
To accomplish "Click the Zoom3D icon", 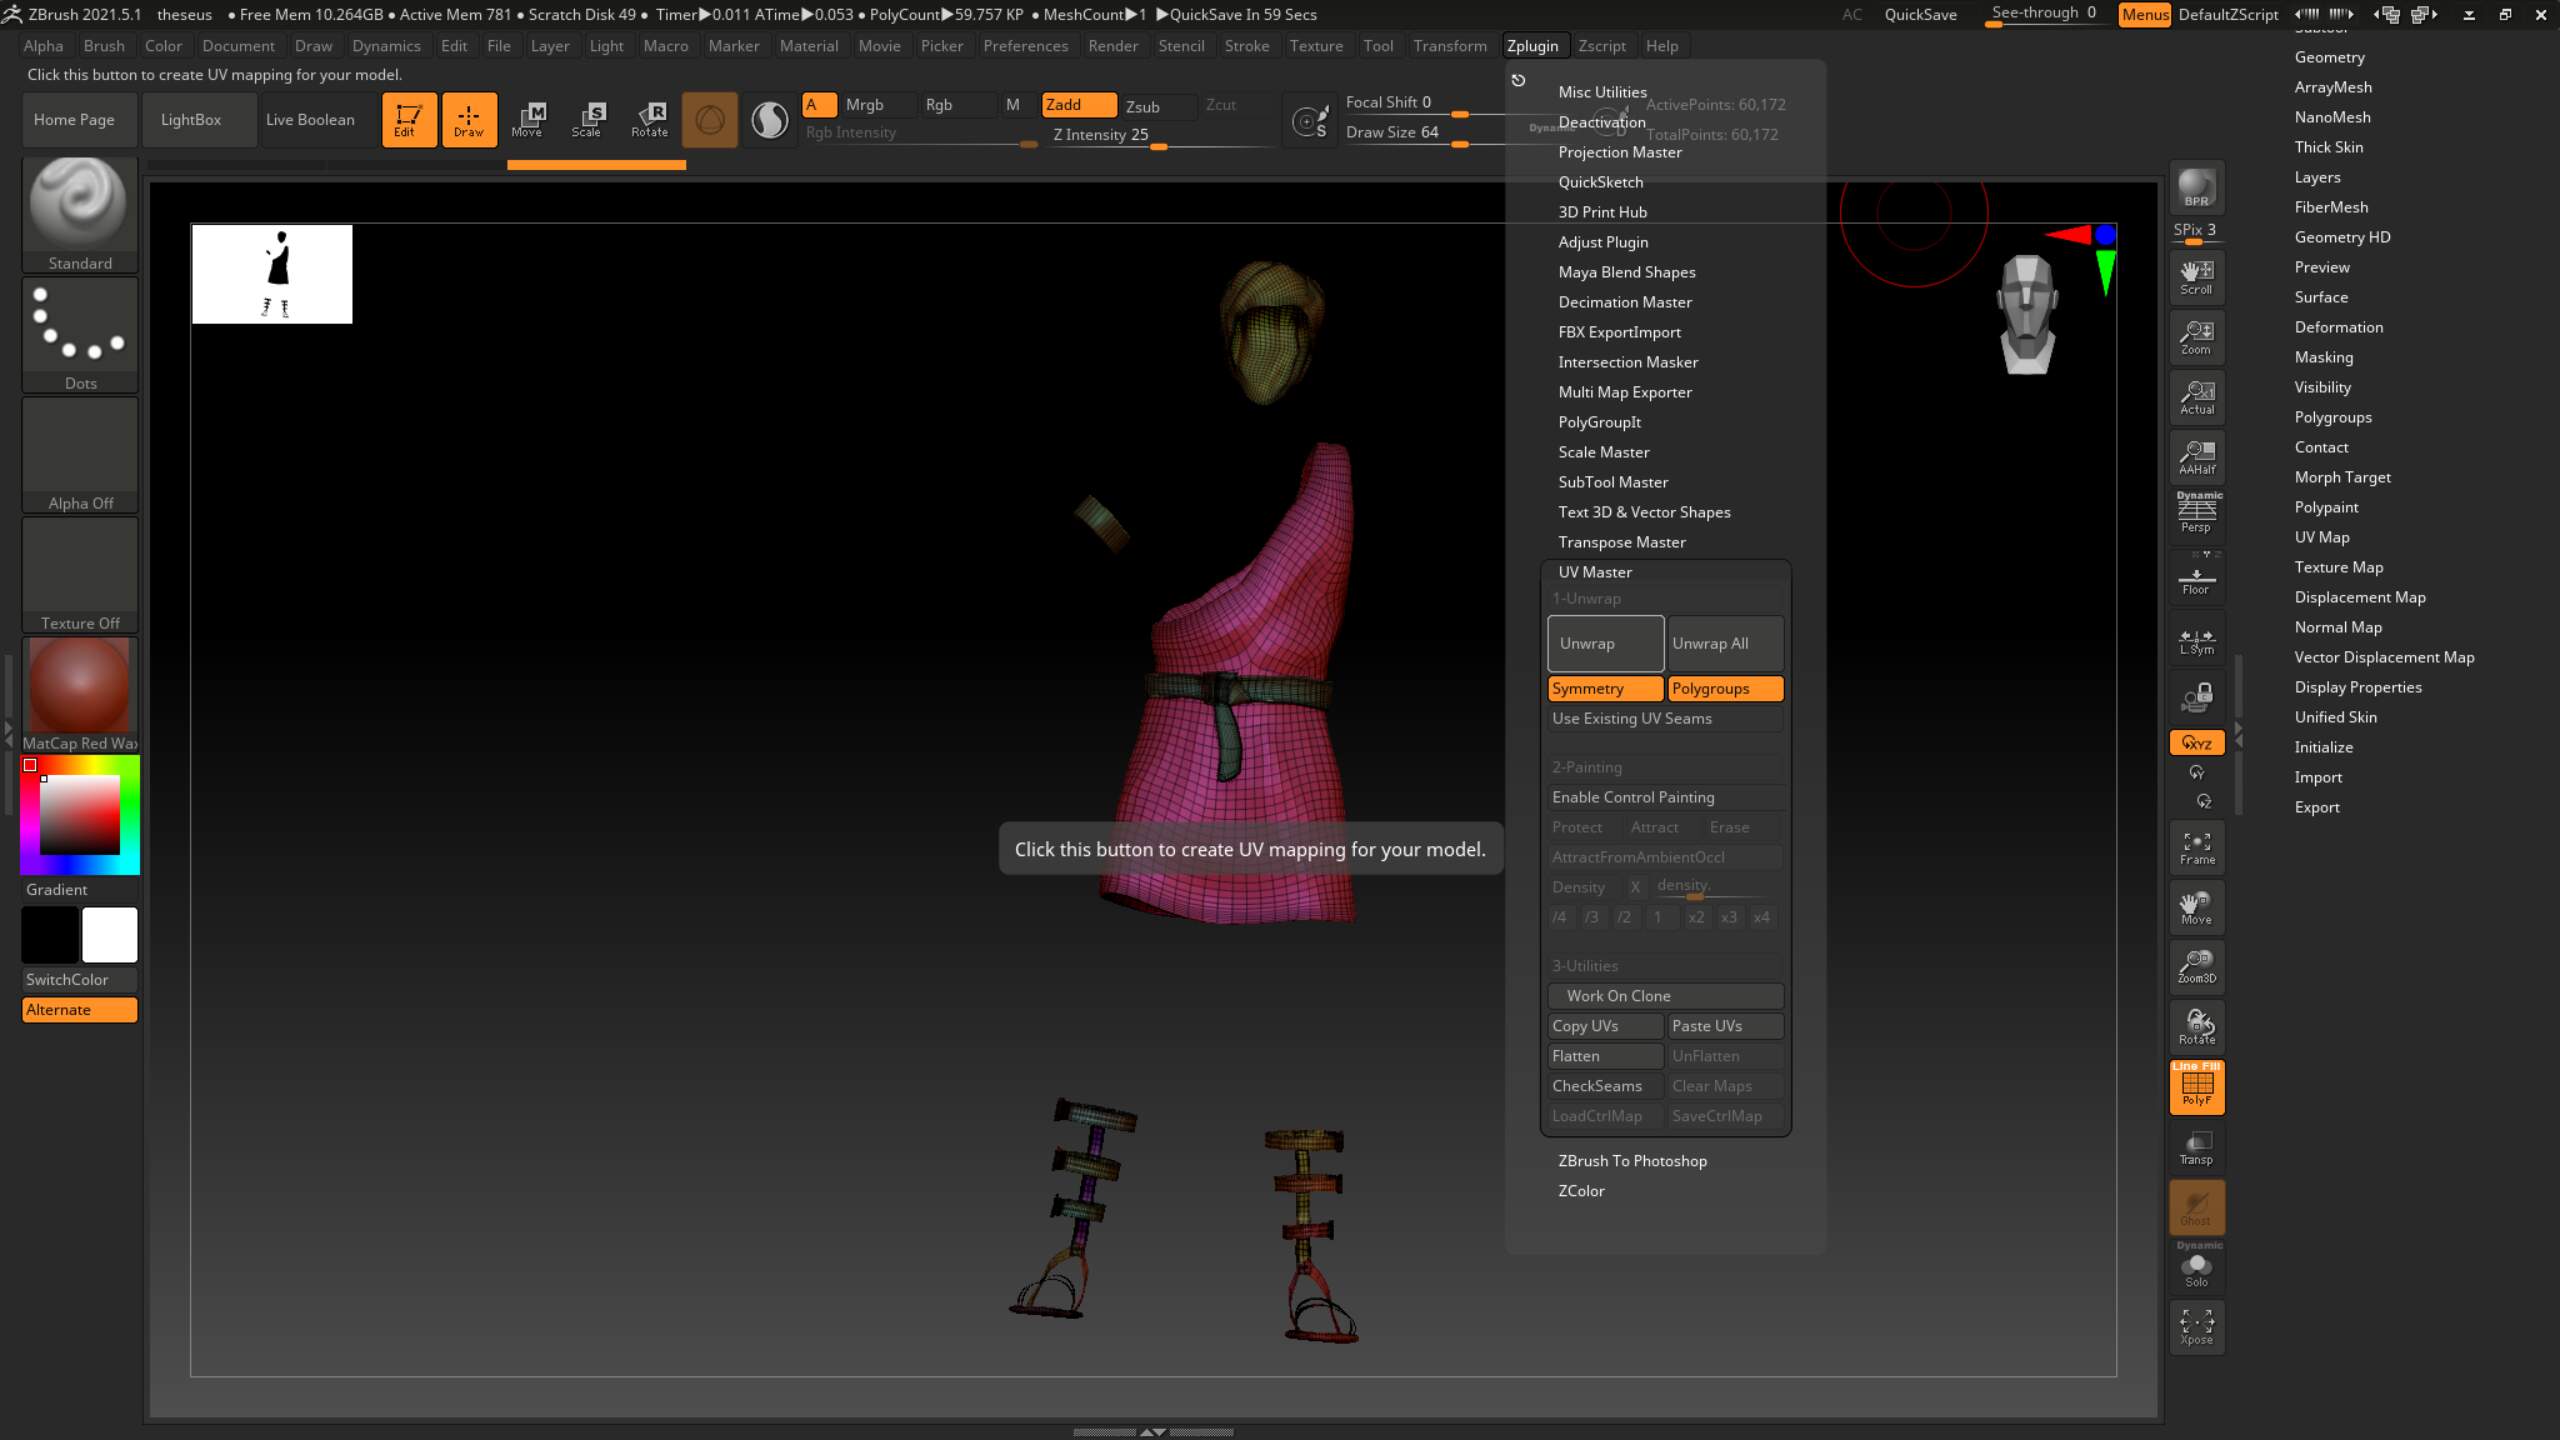I will [2197, 967].
